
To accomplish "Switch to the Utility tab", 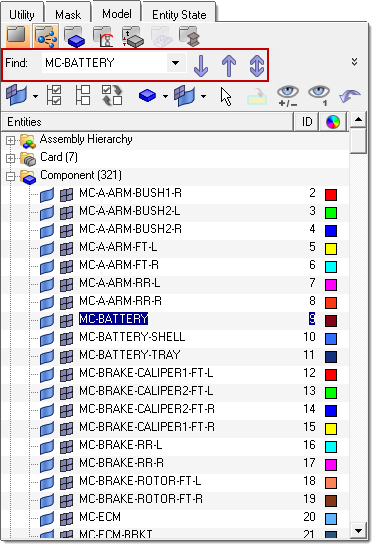I will point(22,14).
